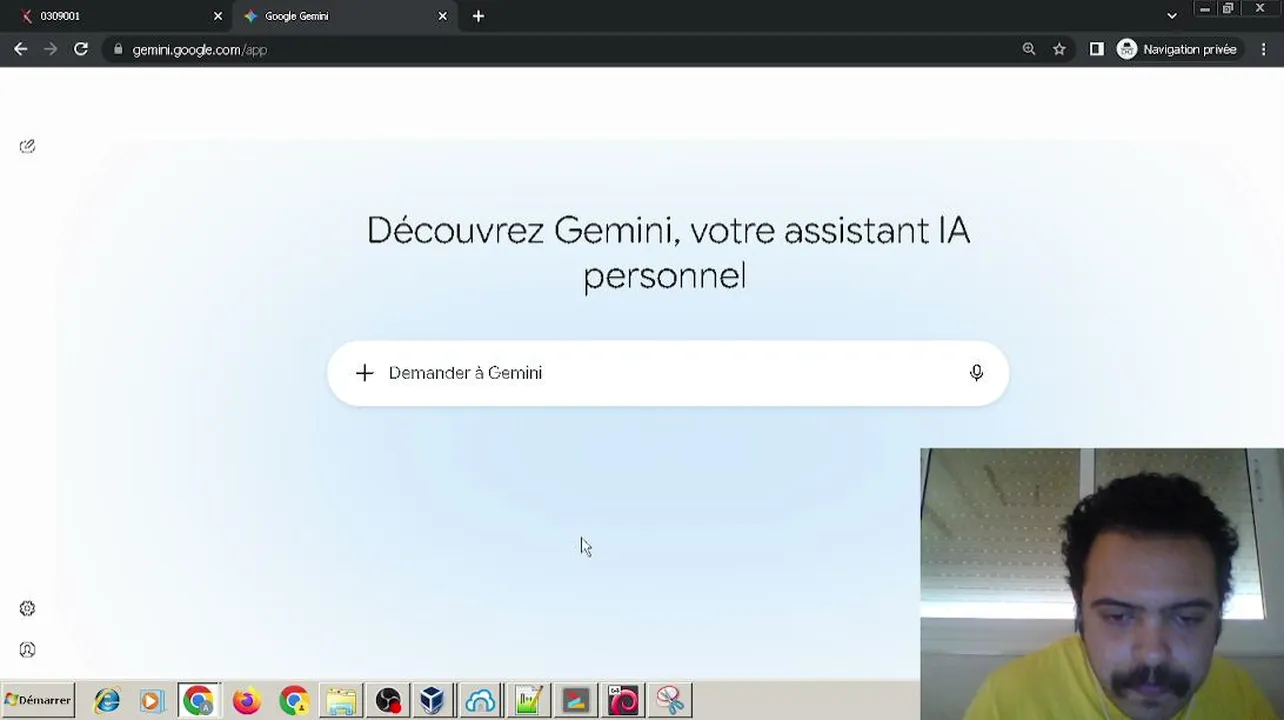
Task: Open the pink swirl app in taskbar
Action: click(623, 700)
